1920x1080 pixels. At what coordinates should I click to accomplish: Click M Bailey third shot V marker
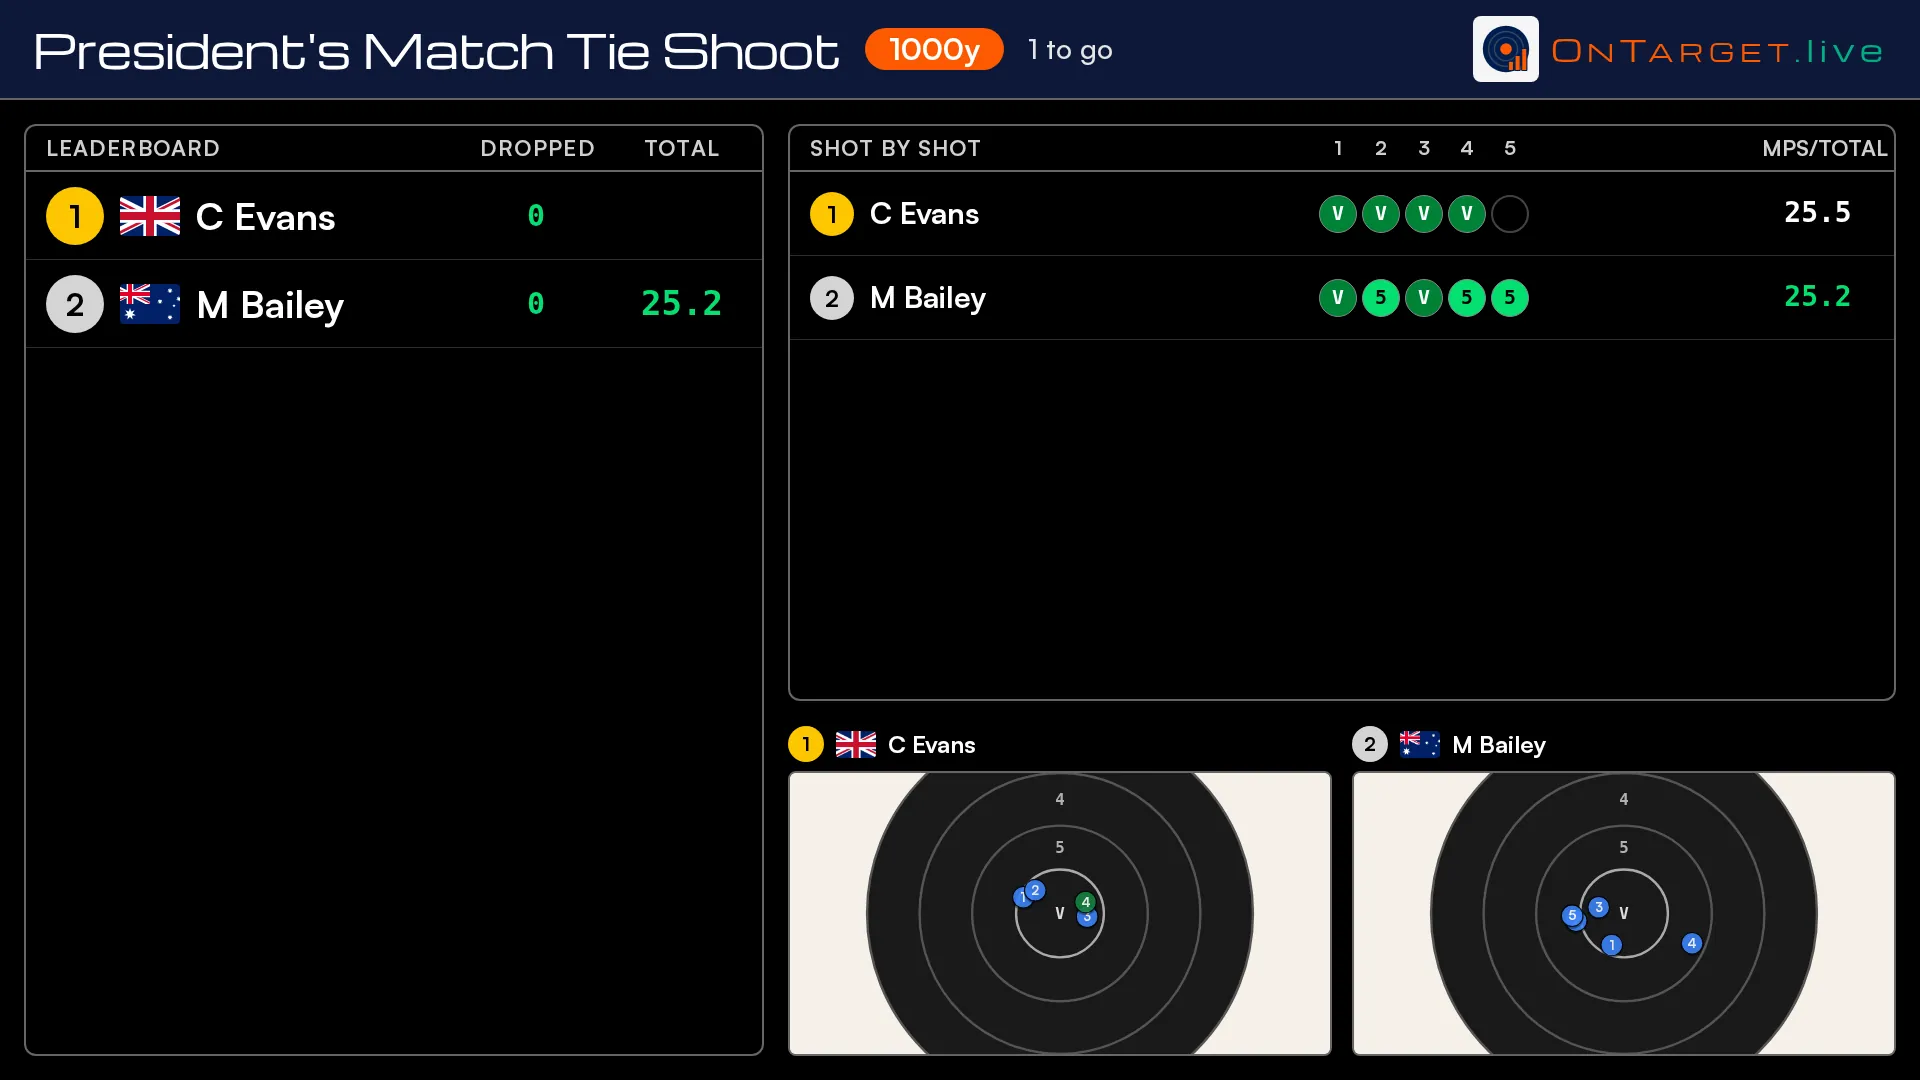(x=1424, y=298)
